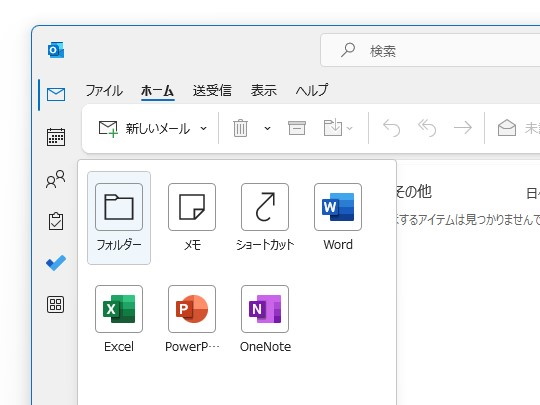Click the Forward arrow icon

pos(463,128)
